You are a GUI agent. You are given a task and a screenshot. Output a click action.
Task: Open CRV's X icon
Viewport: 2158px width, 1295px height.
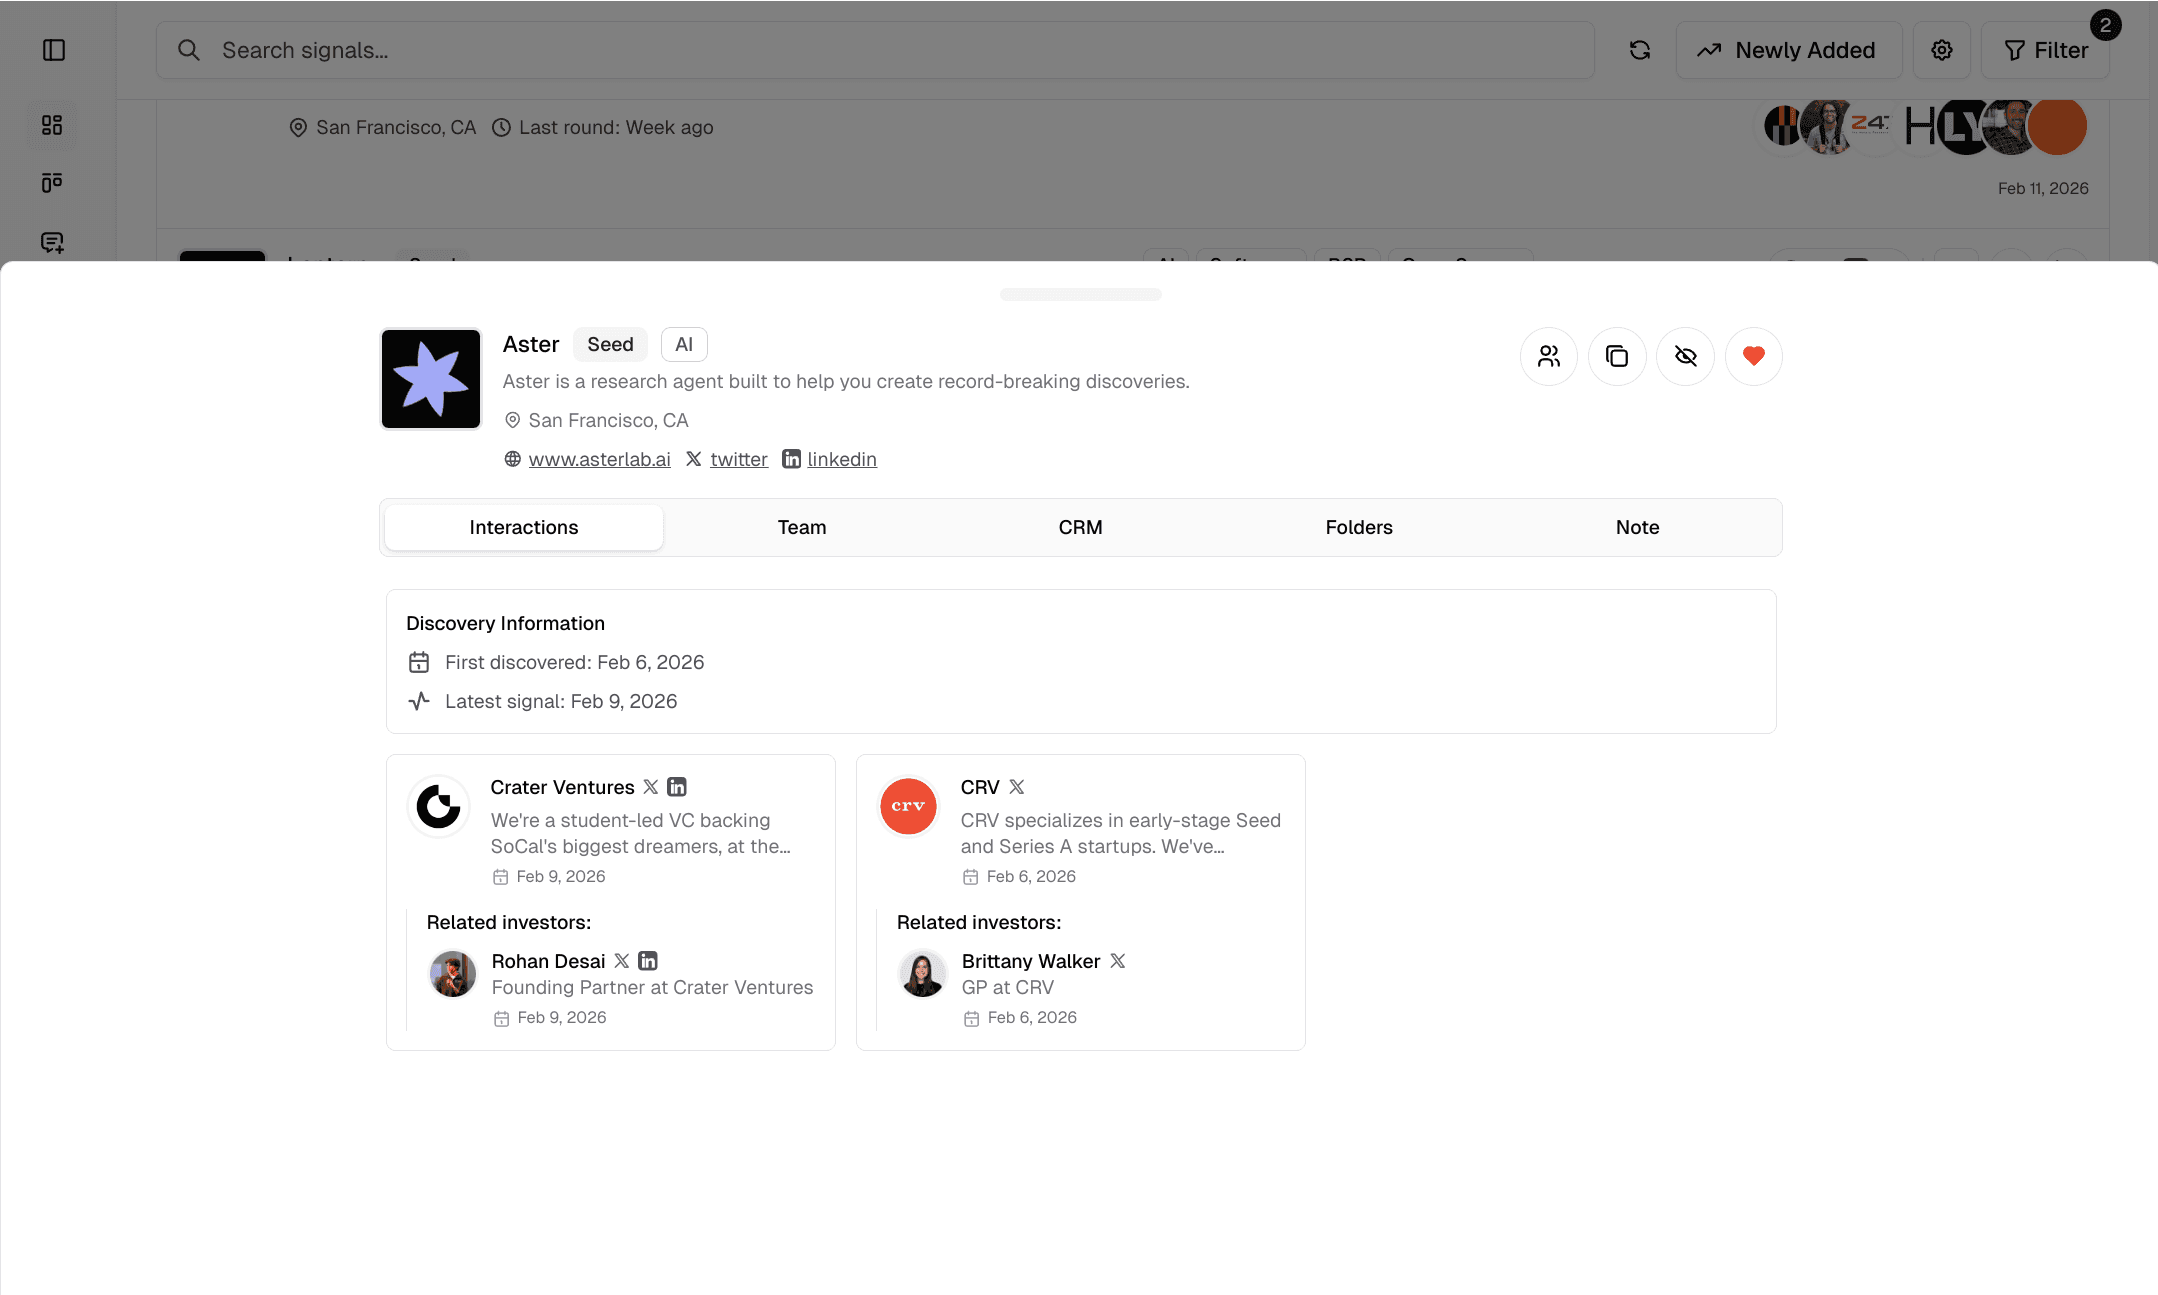[x=1017, y=787]
